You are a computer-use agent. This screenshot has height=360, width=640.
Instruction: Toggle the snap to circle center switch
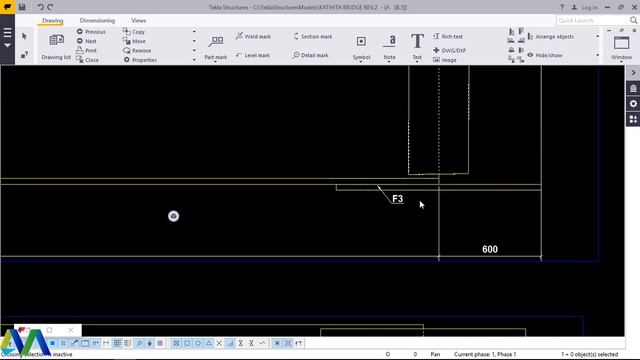[198, 343]
